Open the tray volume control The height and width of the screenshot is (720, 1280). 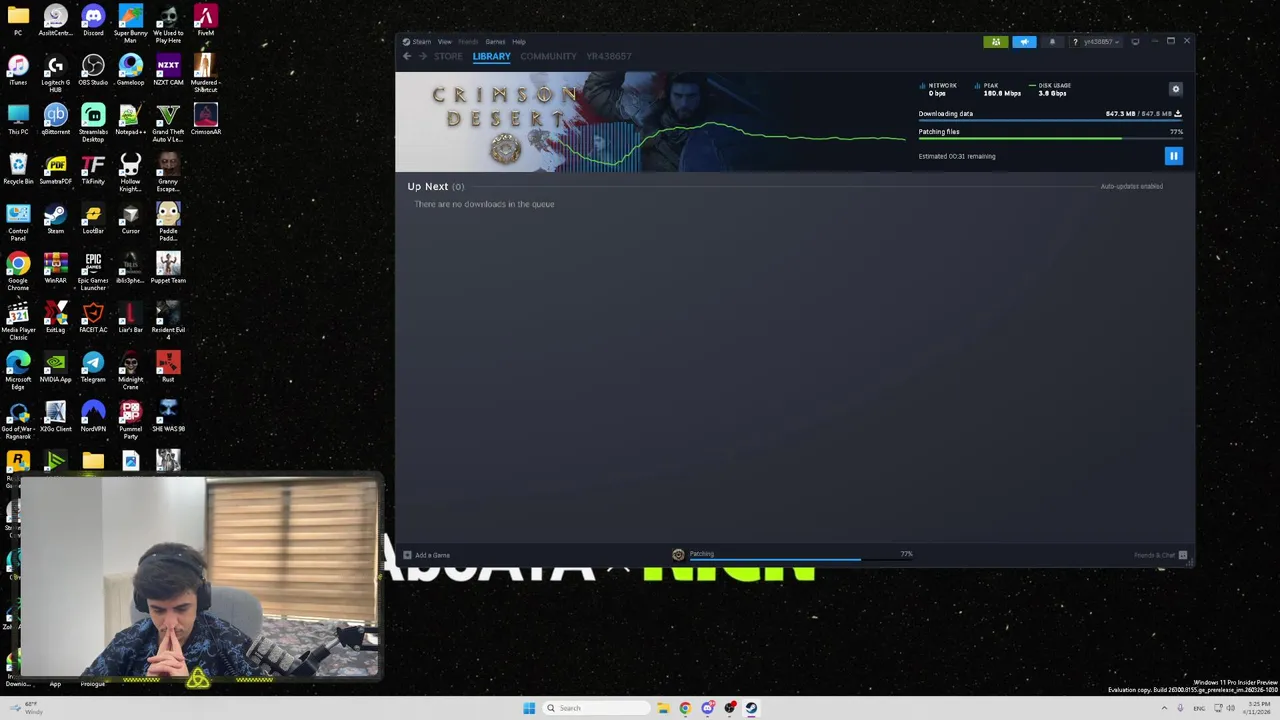(x=1229, y=708)
